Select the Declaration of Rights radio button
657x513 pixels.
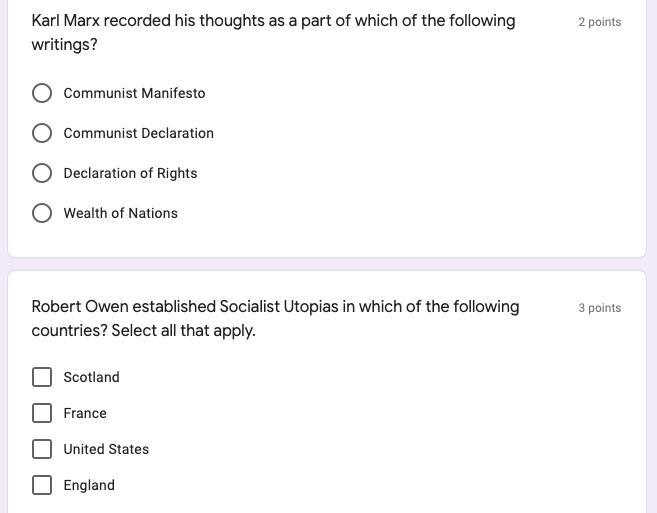42,173
